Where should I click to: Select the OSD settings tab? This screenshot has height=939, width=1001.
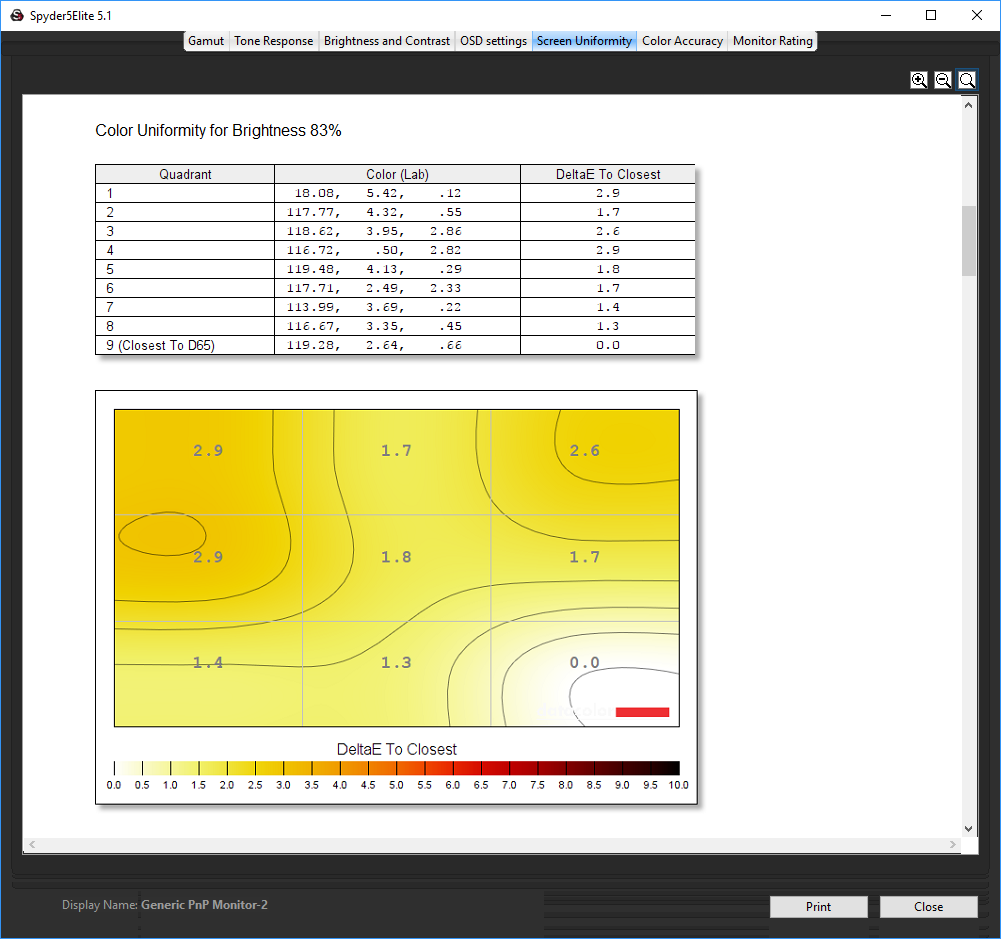[x=493, y=41]
